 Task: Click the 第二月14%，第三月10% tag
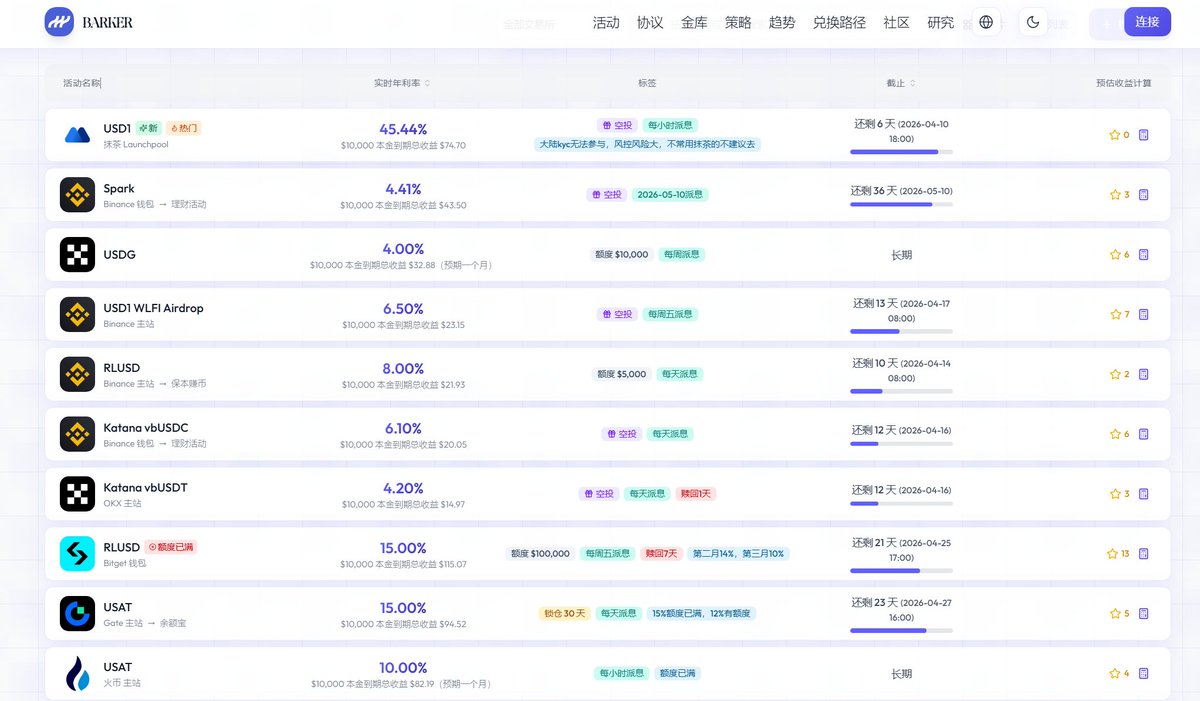[738, 554]
